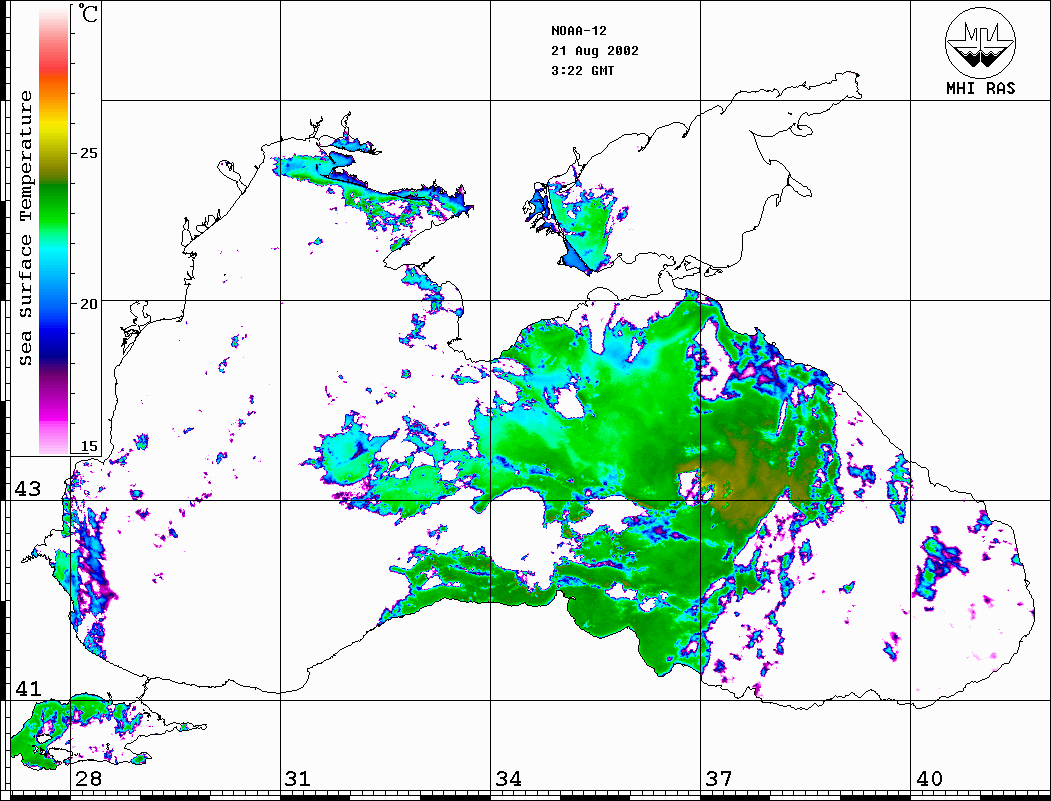Click longitude label '28'
Image resolution: width=1051 pixels, height=801 pixels.
click(x=88, y=779)
